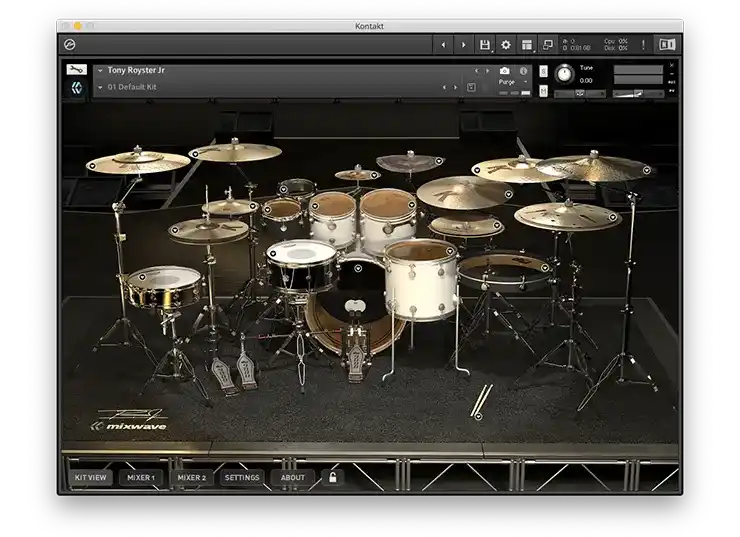Click the volume slider under level meters
This screenshot has width=740, height=537.
pyautogui.click(x=639, y=93)
